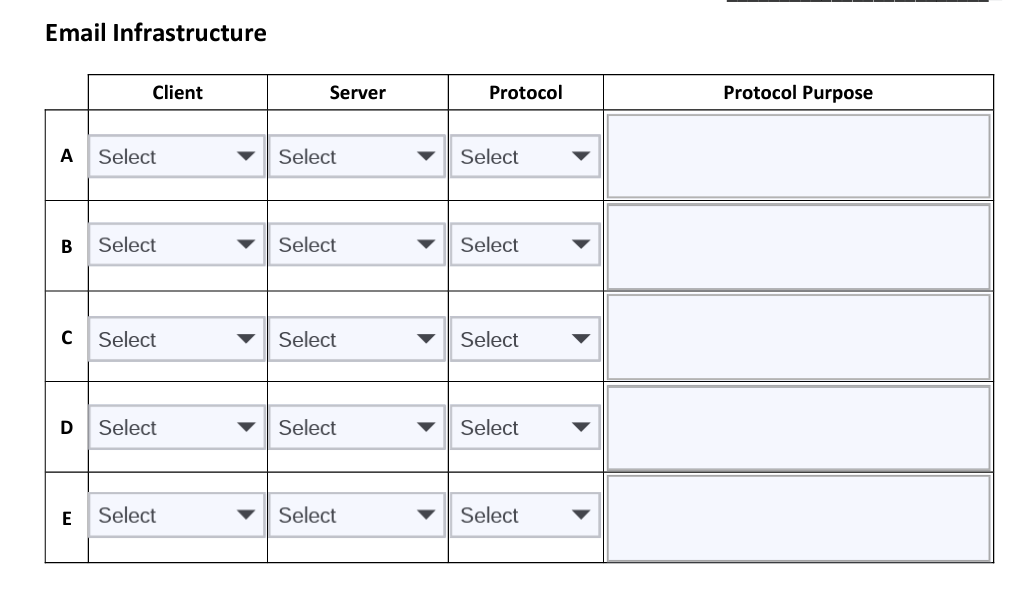The image size is (1015, 590).
Task: Click the Protocol Purpose field for row D
Action: [798, 428]
